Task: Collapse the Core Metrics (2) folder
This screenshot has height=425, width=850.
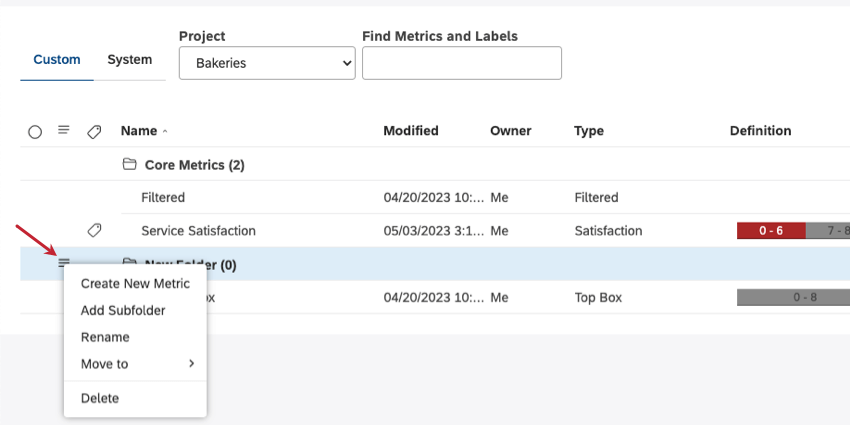Action: click(x=194, y=164)
